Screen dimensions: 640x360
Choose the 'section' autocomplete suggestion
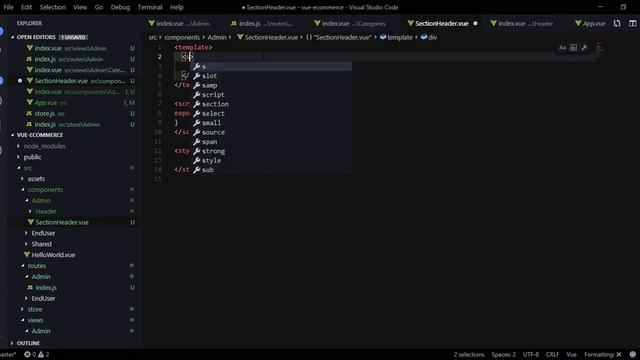(x=272, y=104)
